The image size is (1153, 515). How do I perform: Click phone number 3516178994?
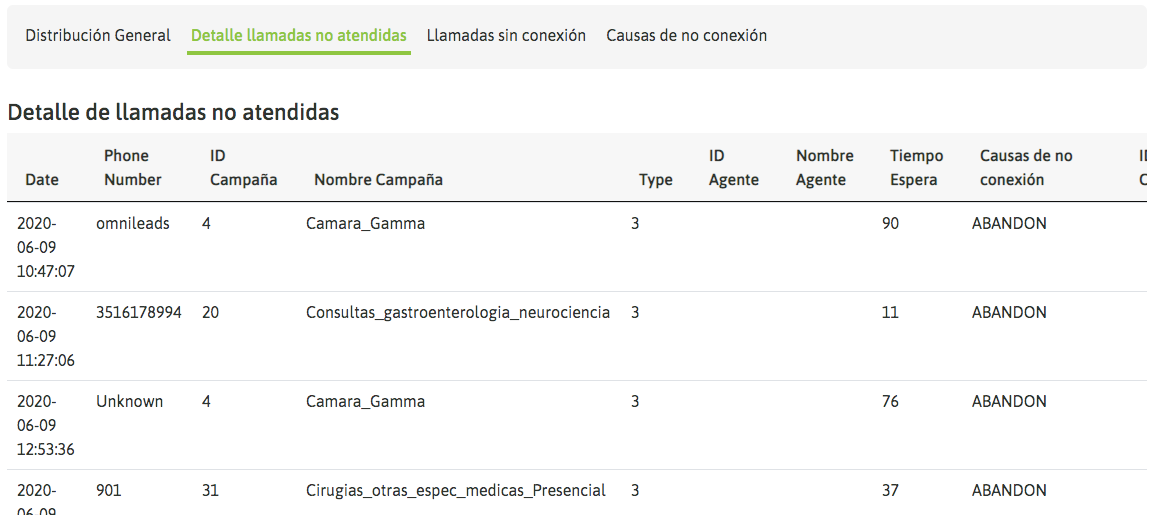[138, 313]
